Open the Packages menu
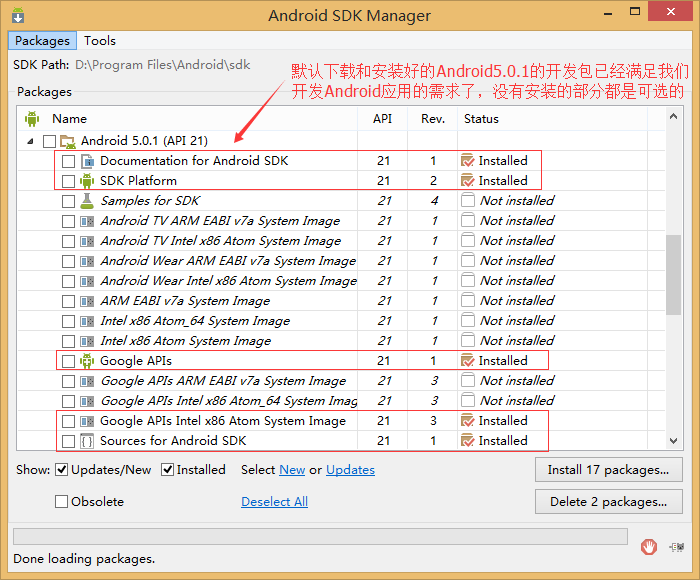The height and width of the screenshot is (580, 700). point(42,41)
